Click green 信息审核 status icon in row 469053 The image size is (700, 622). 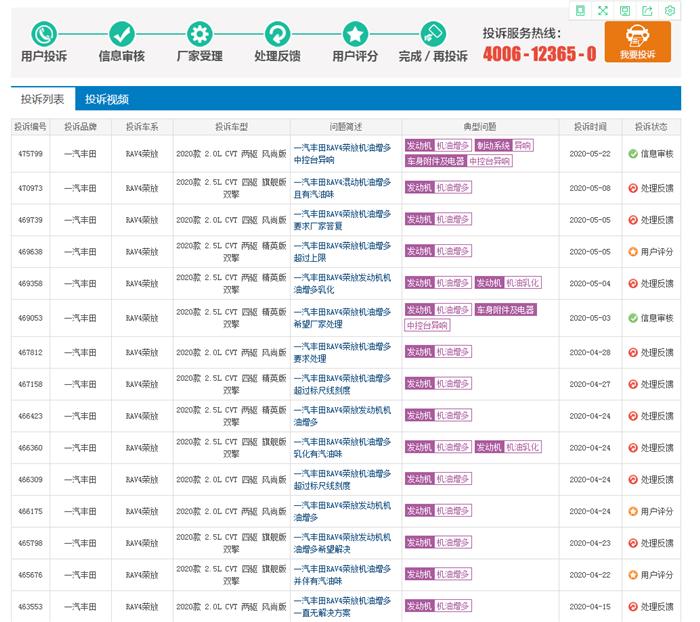coord(633,318)
